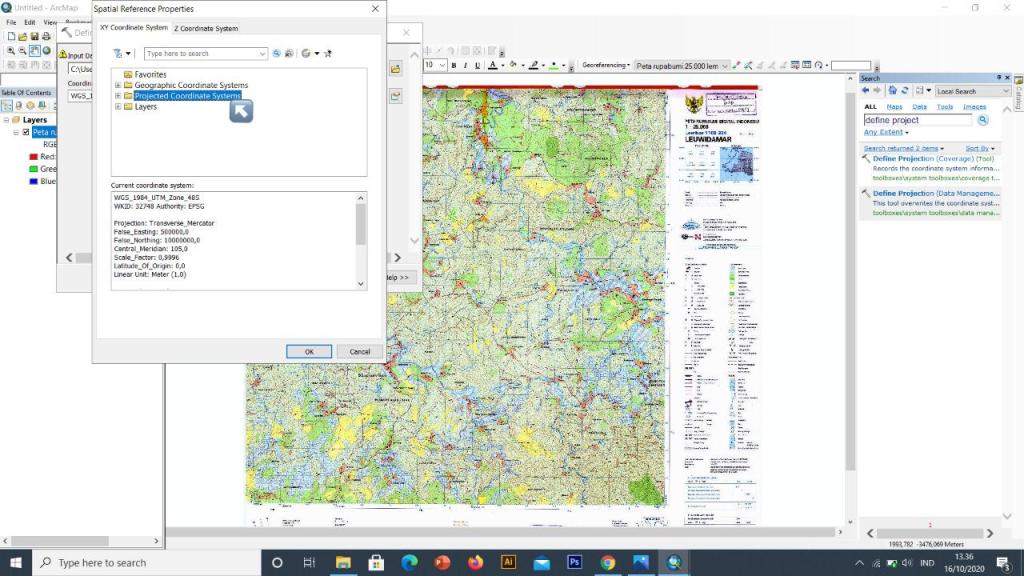
Task: Expand the Layers folder in coordinate tree
Action: tap(118, 107)
